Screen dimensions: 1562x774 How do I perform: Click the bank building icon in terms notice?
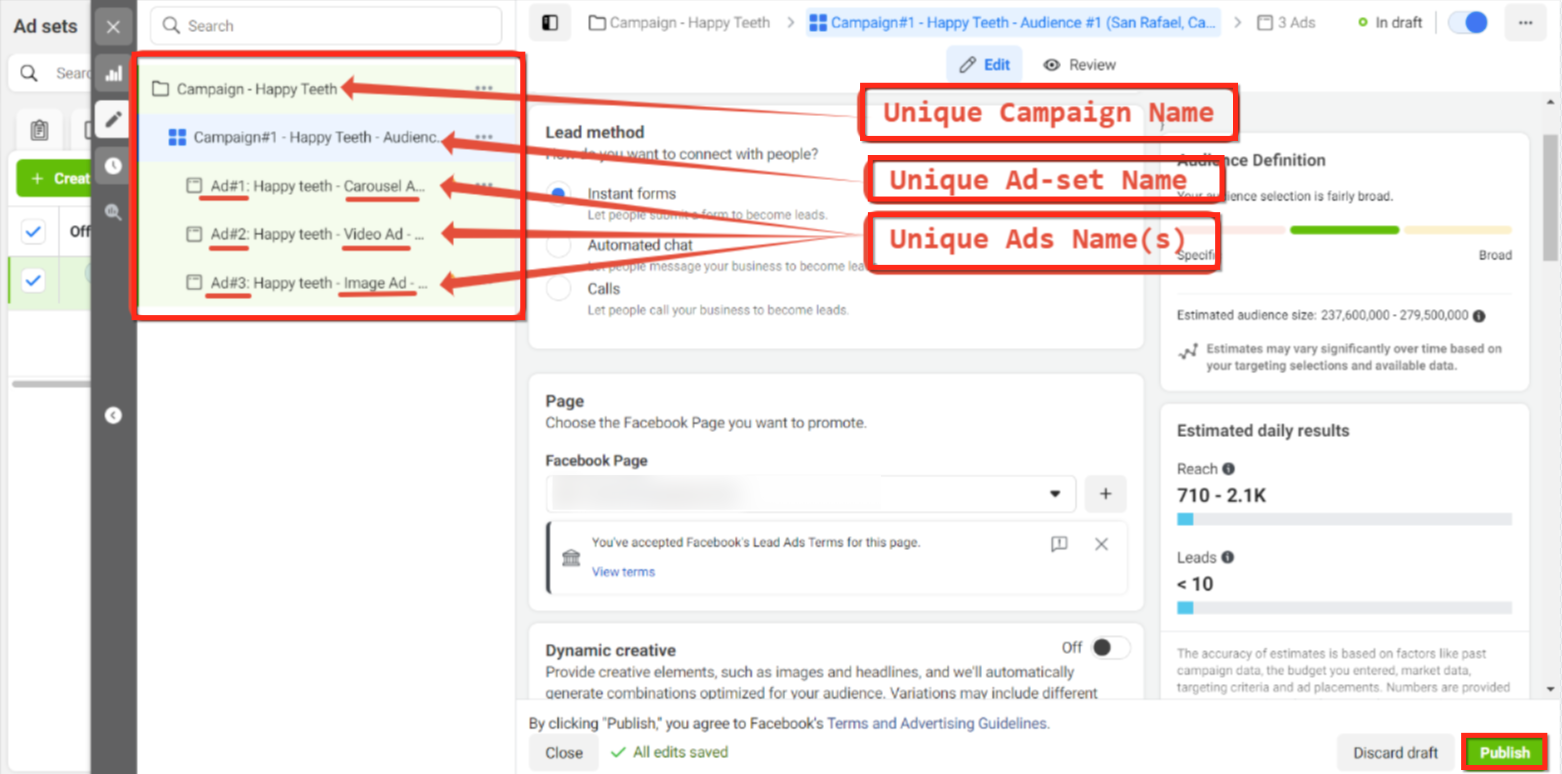pos(571,557)
